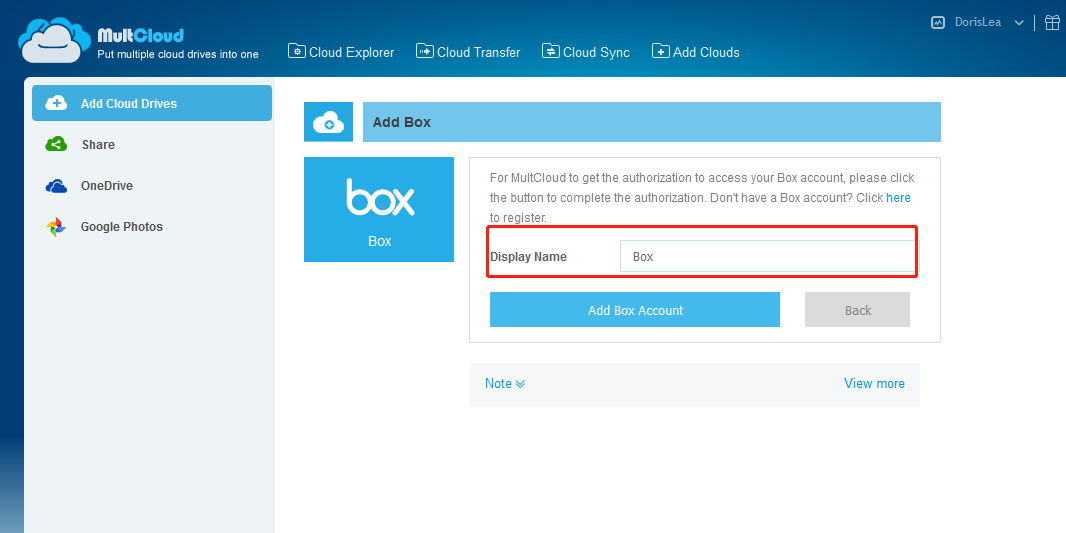Click the Cloud Sync icon
1066x533 pixels.
[551, 51]
